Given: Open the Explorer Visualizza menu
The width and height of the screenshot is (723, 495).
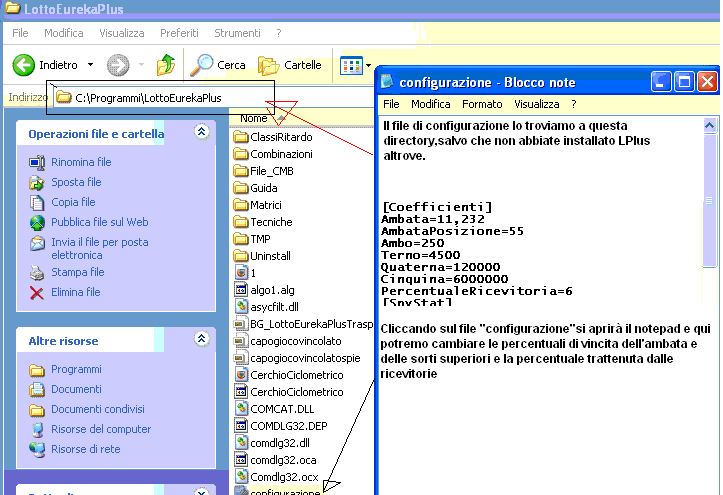Looking at the screenshot, I should coord(122,33).
